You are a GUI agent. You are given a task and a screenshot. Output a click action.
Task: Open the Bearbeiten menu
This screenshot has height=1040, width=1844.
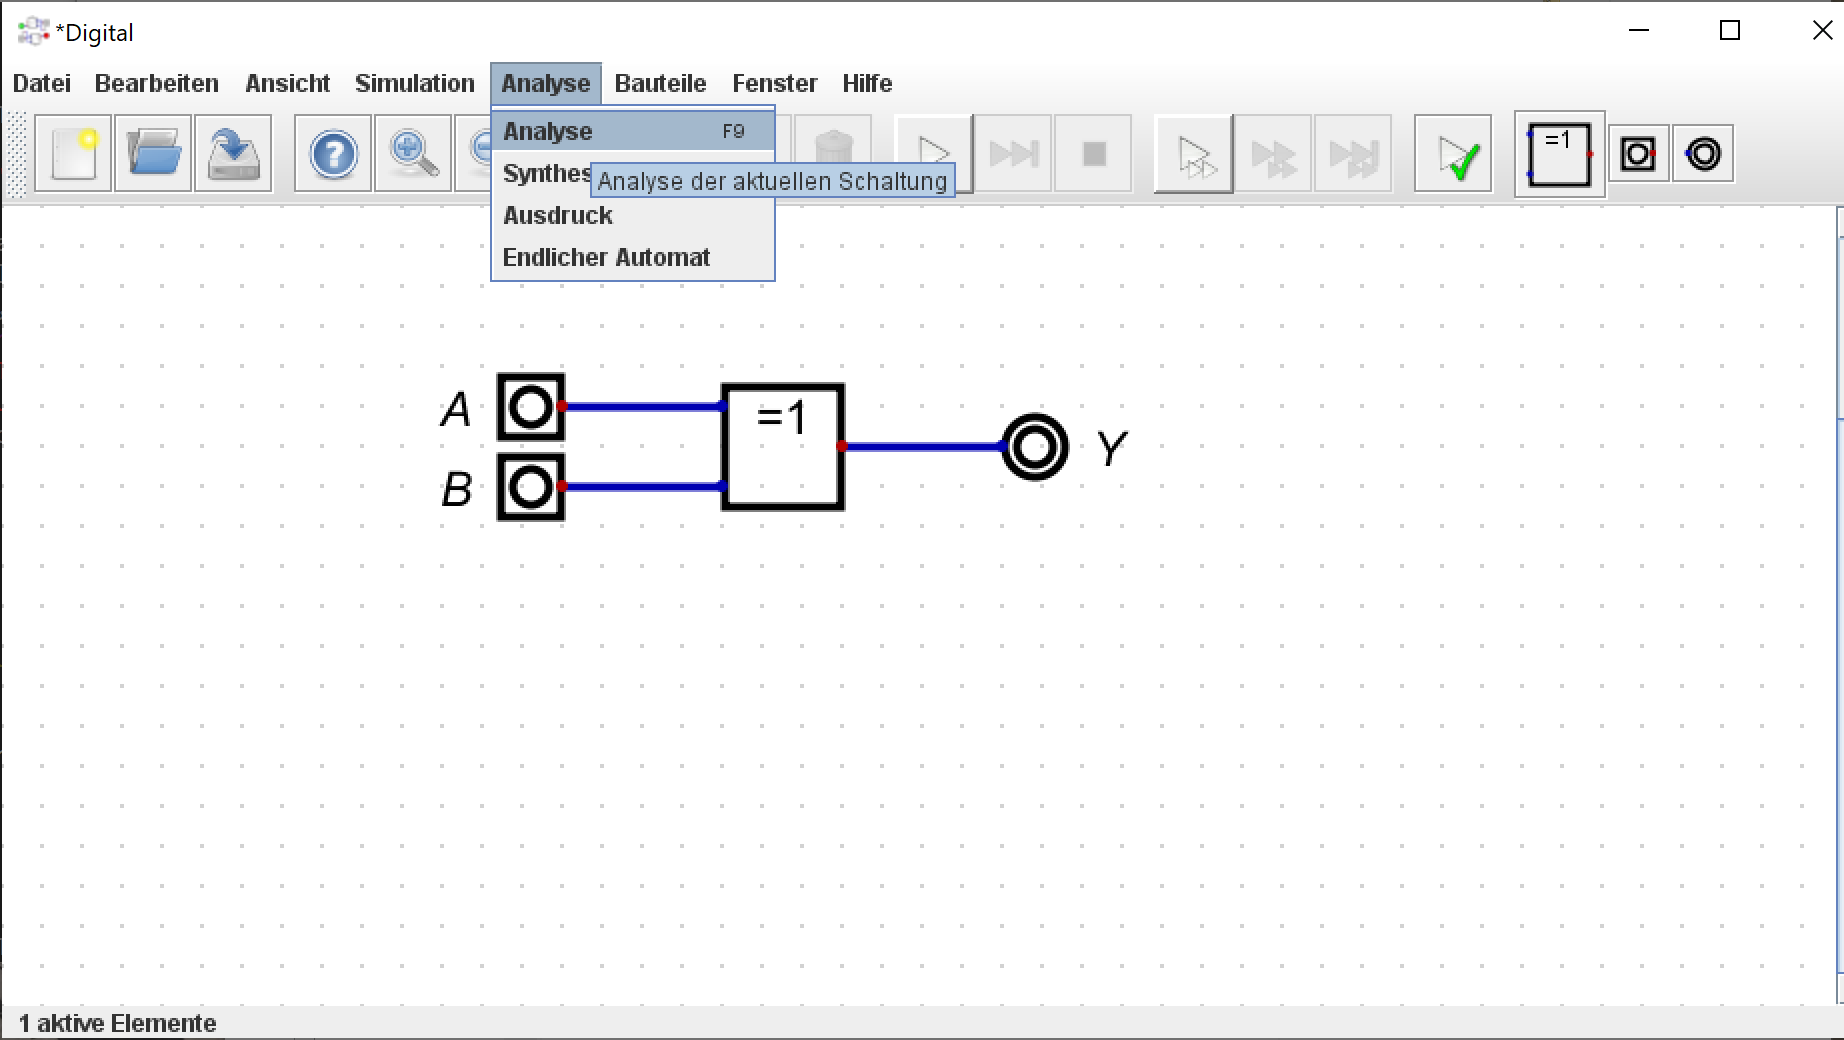(157, 83)
